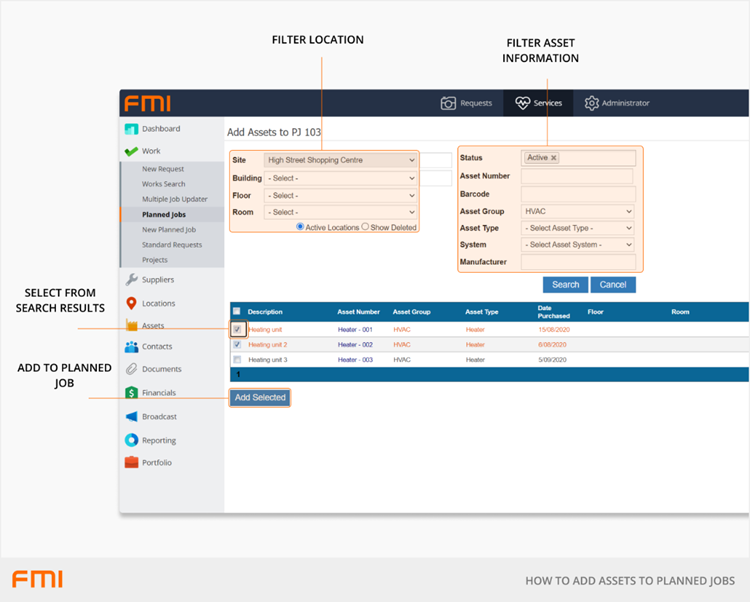Image resolution: width=750 pixels, height=602 pixels.
Task: Click the Search button
Action: coord(565,285)
